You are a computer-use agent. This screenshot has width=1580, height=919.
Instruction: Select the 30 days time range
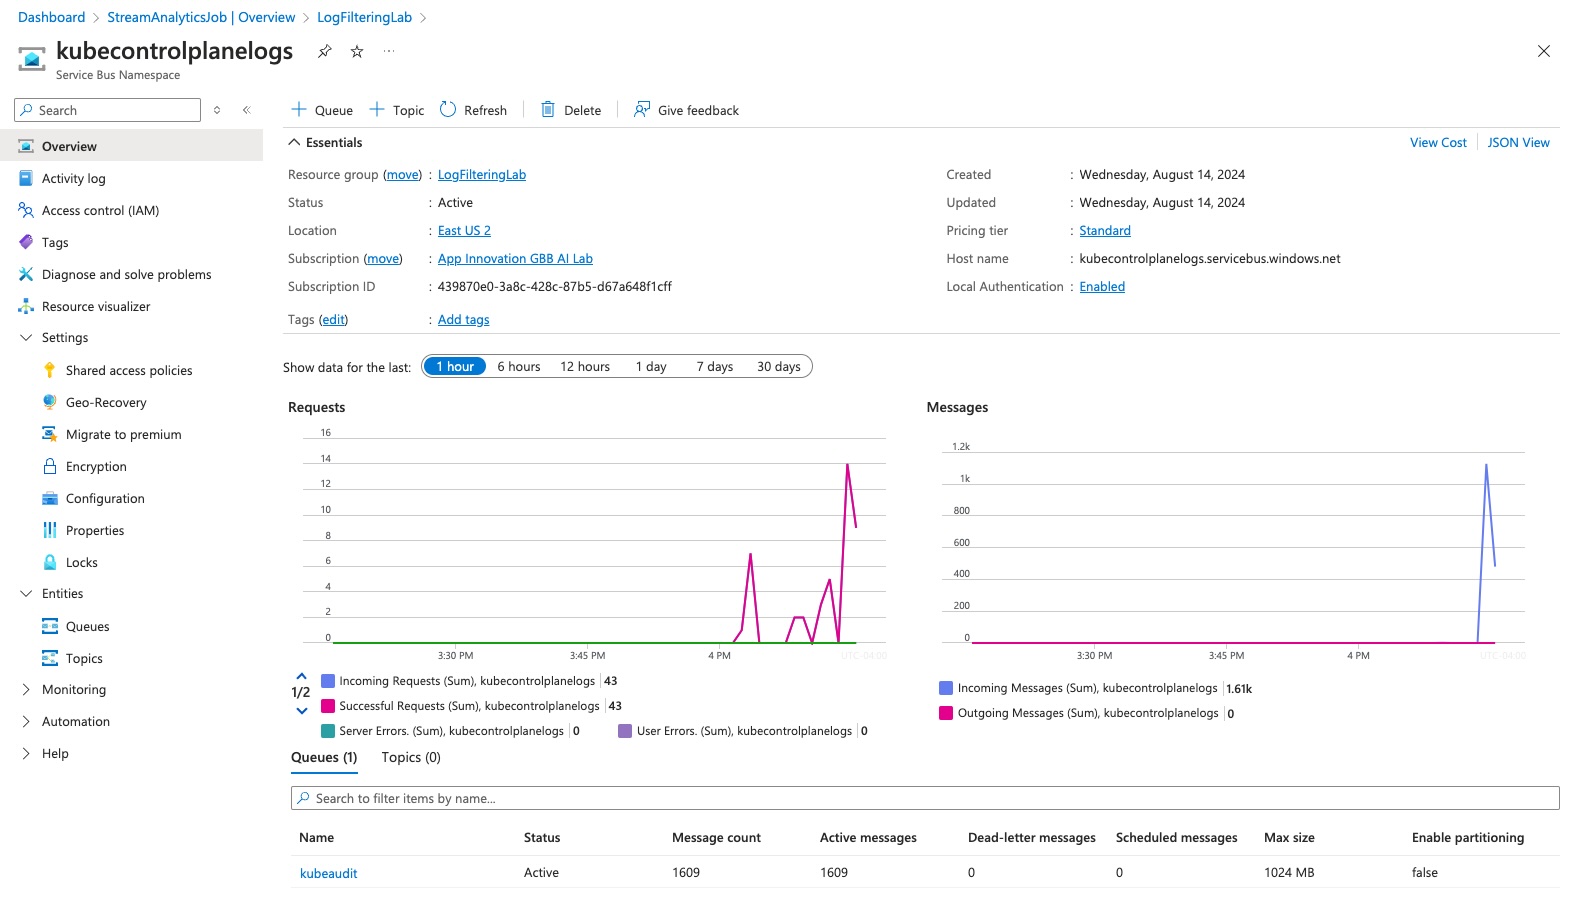[x=779, y=367]
